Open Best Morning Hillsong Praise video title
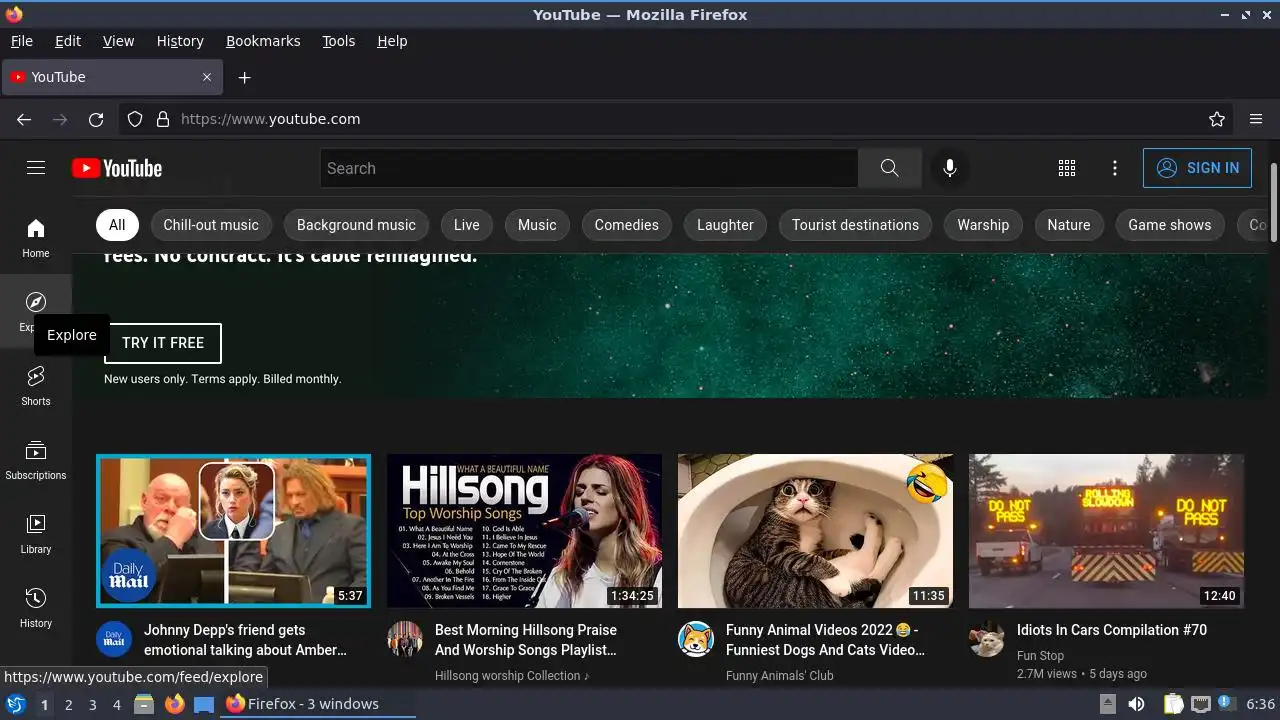Image resolution: width=1280 pixels, height=720 pixels. tap(526, 640)
